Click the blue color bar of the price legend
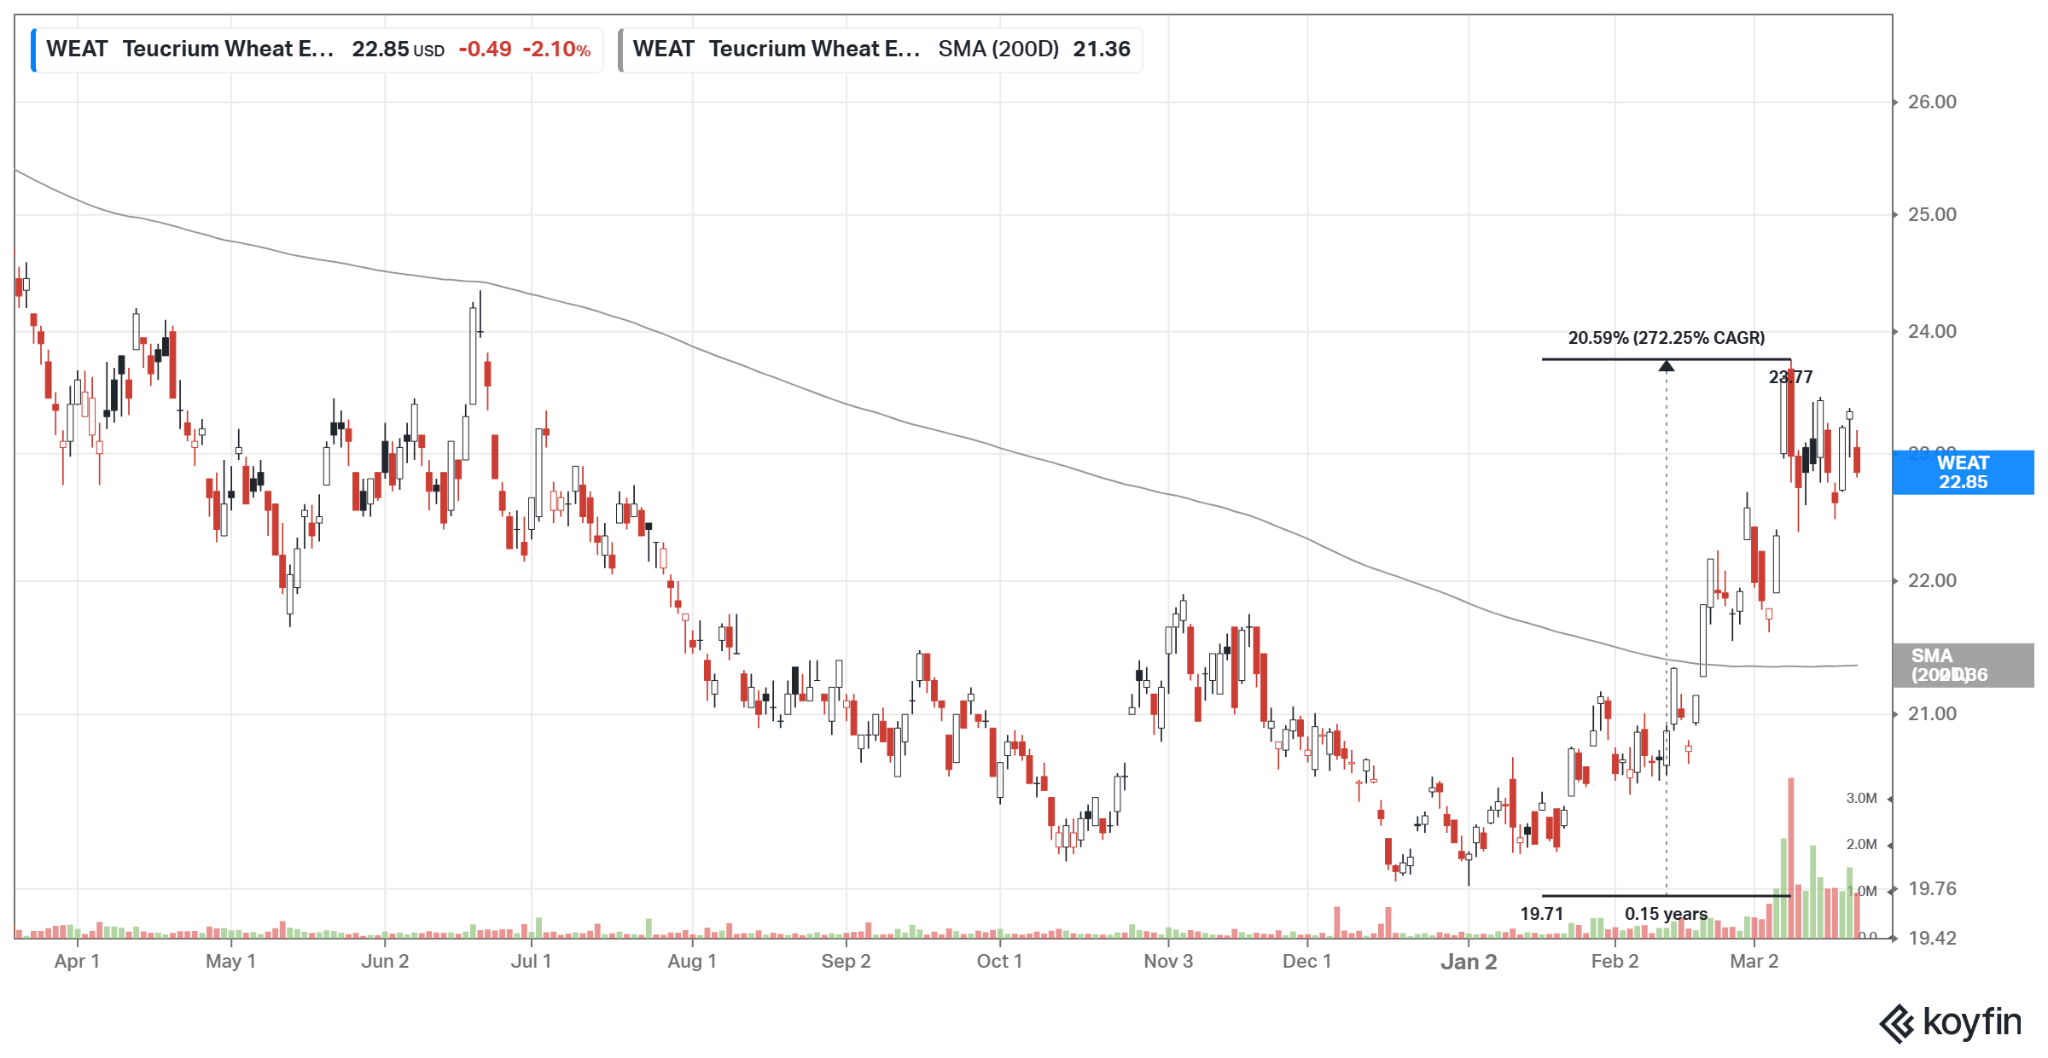 coord(34,50)
